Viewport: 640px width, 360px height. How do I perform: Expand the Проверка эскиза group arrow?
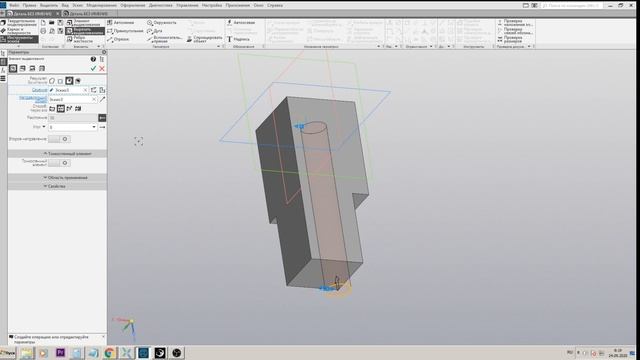pyautogui.click(x=529, y=47)
